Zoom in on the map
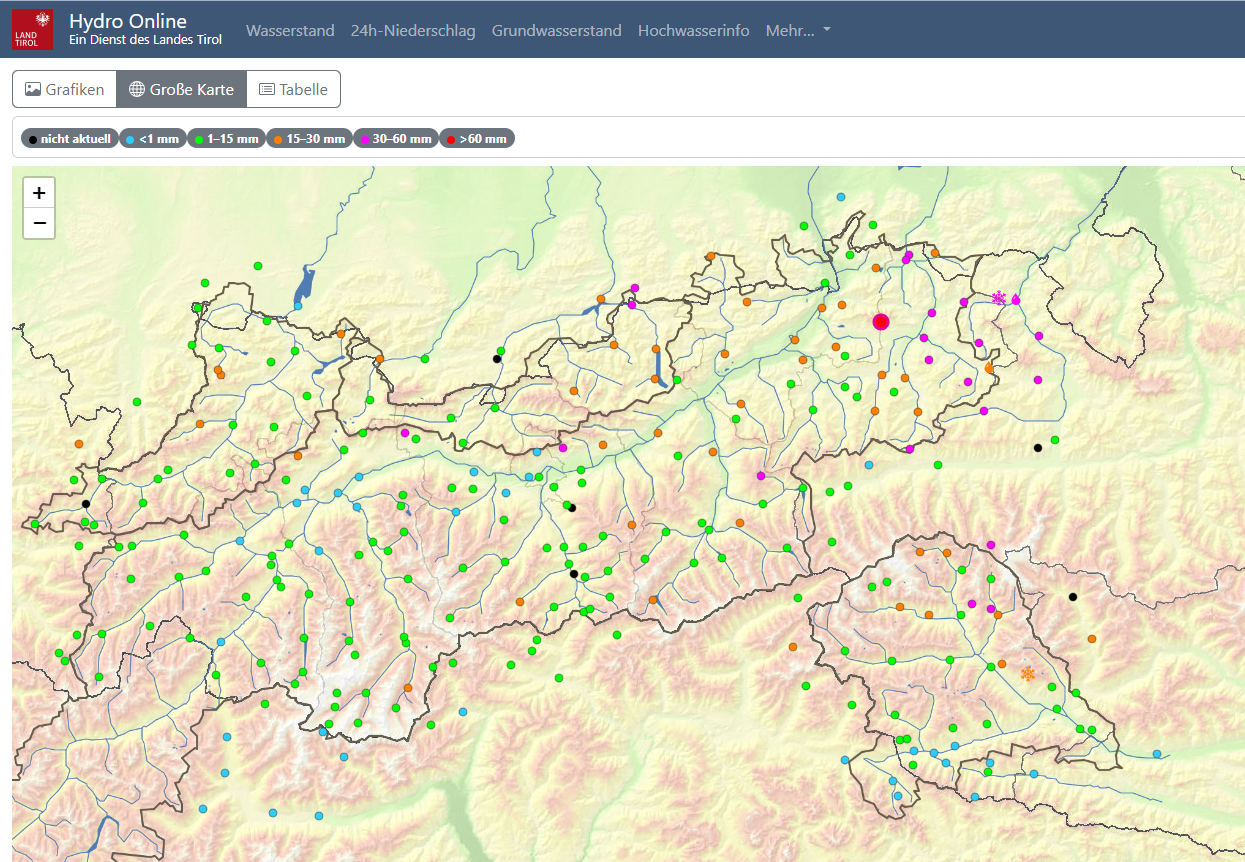 39,193
